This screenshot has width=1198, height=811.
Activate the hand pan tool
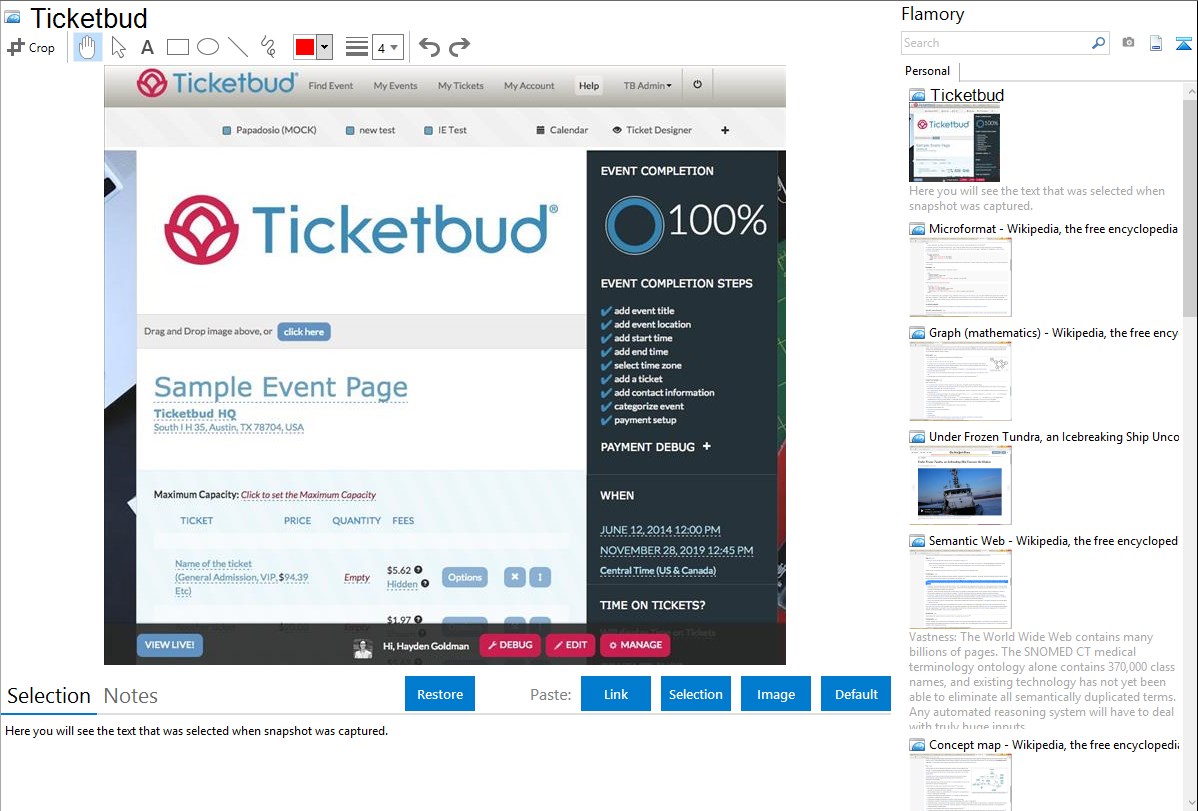pyautogui.click(x=87, y=47)
